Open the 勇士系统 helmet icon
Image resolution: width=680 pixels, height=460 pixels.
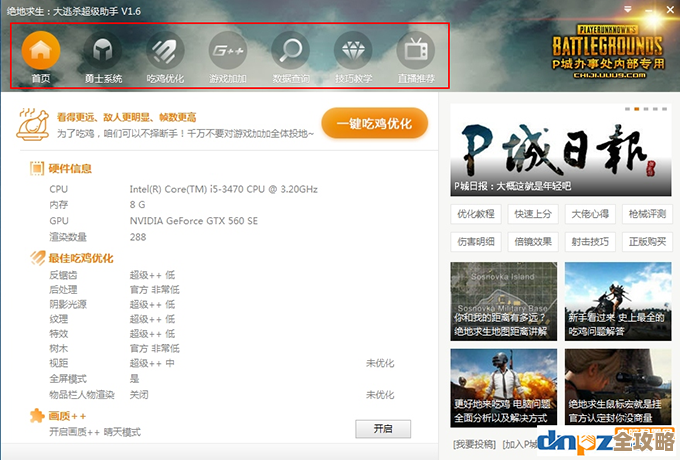(x=103, y=50)
